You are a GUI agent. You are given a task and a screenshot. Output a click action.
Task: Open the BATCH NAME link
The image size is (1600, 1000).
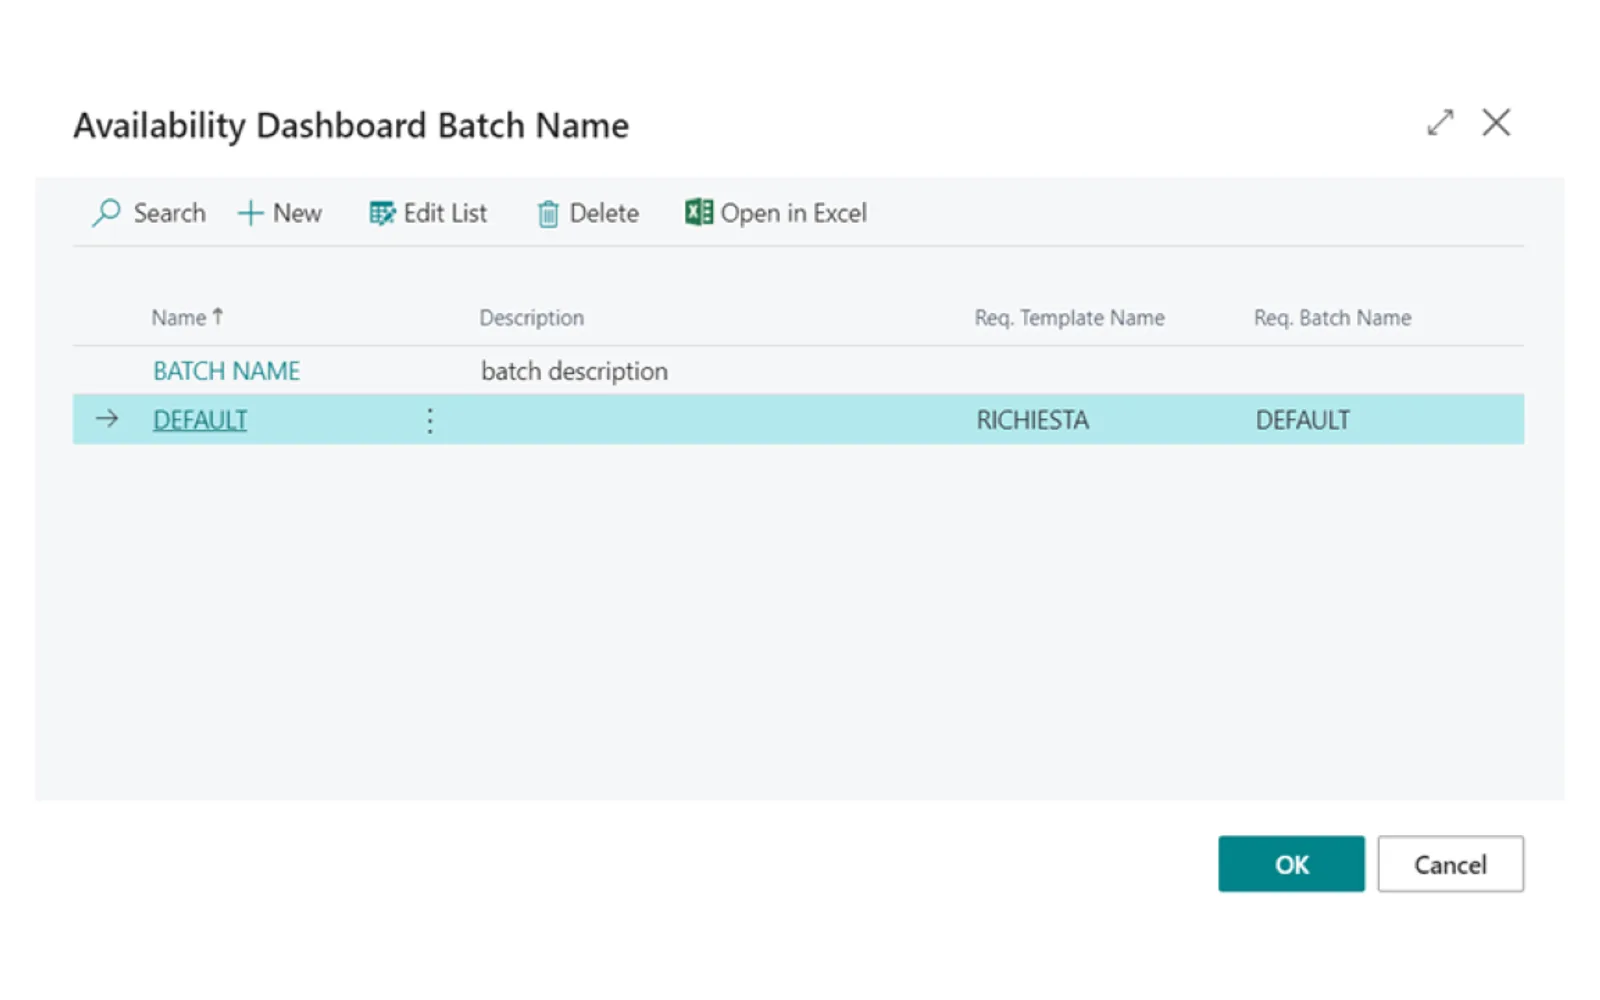(226, 371)
